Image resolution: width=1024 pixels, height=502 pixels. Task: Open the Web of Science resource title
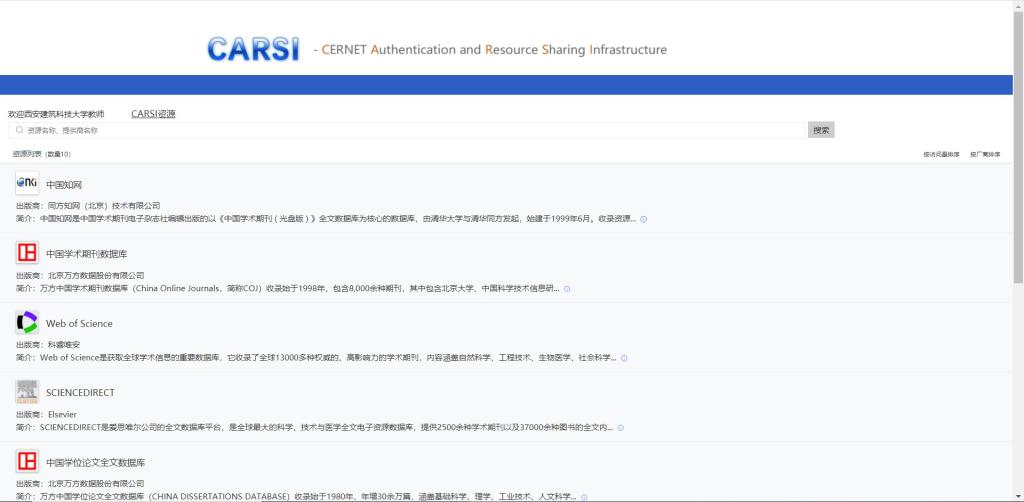tap(79, 324)
